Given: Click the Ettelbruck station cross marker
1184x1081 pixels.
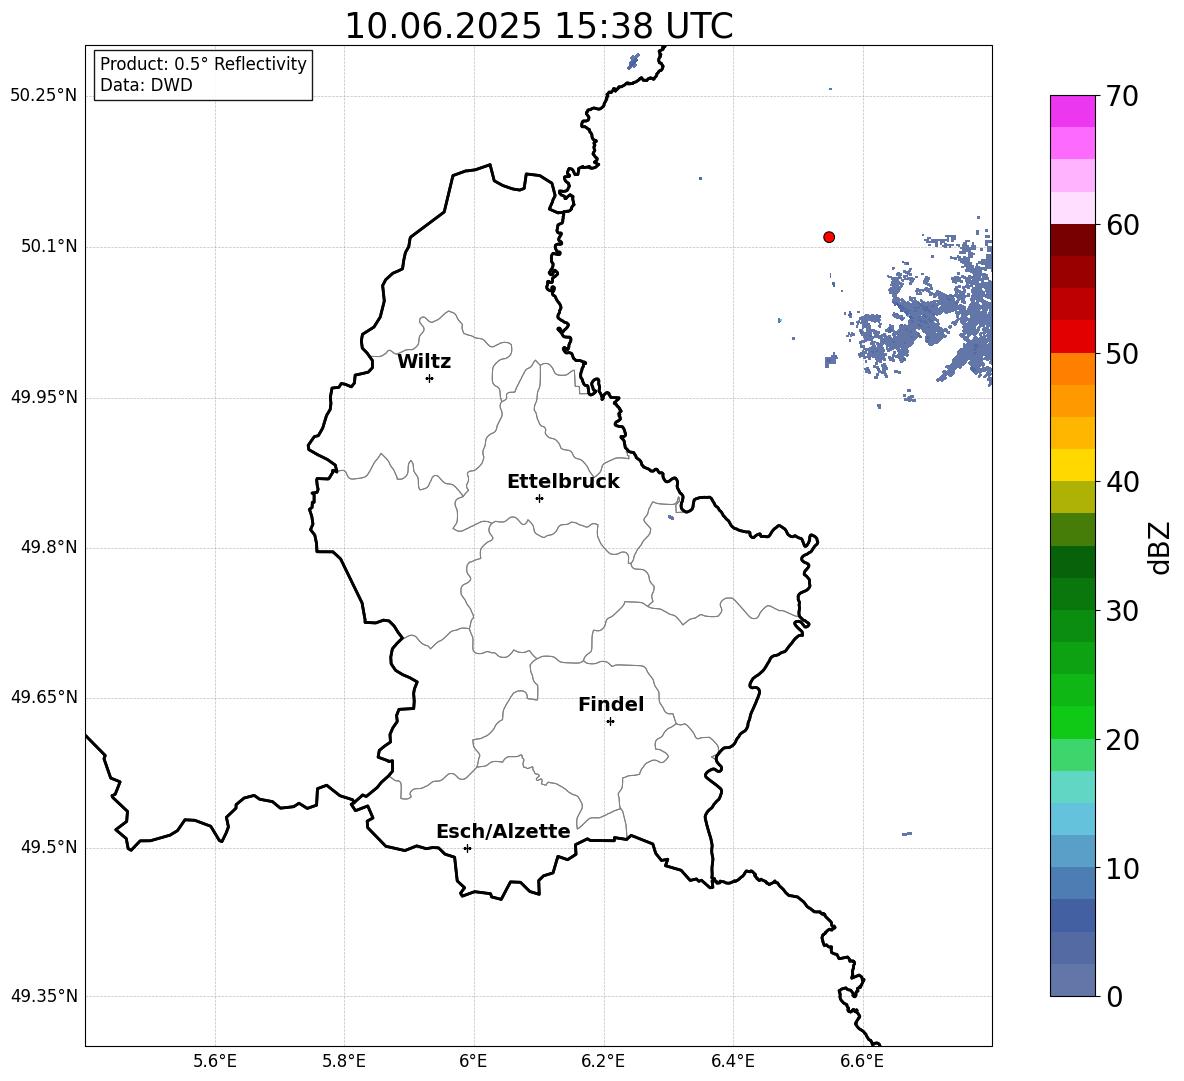Looking at the screenshot, I should (x=539, y=498).
